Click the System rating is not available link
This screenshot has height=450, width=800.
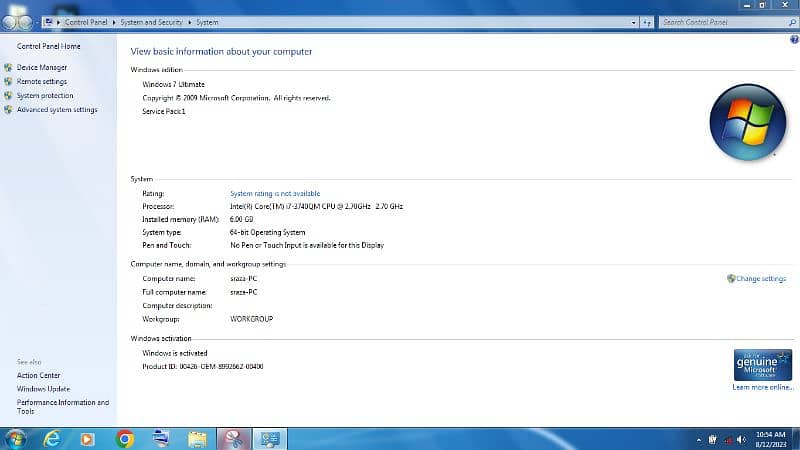pyautogui.click(x=275, y=193)
